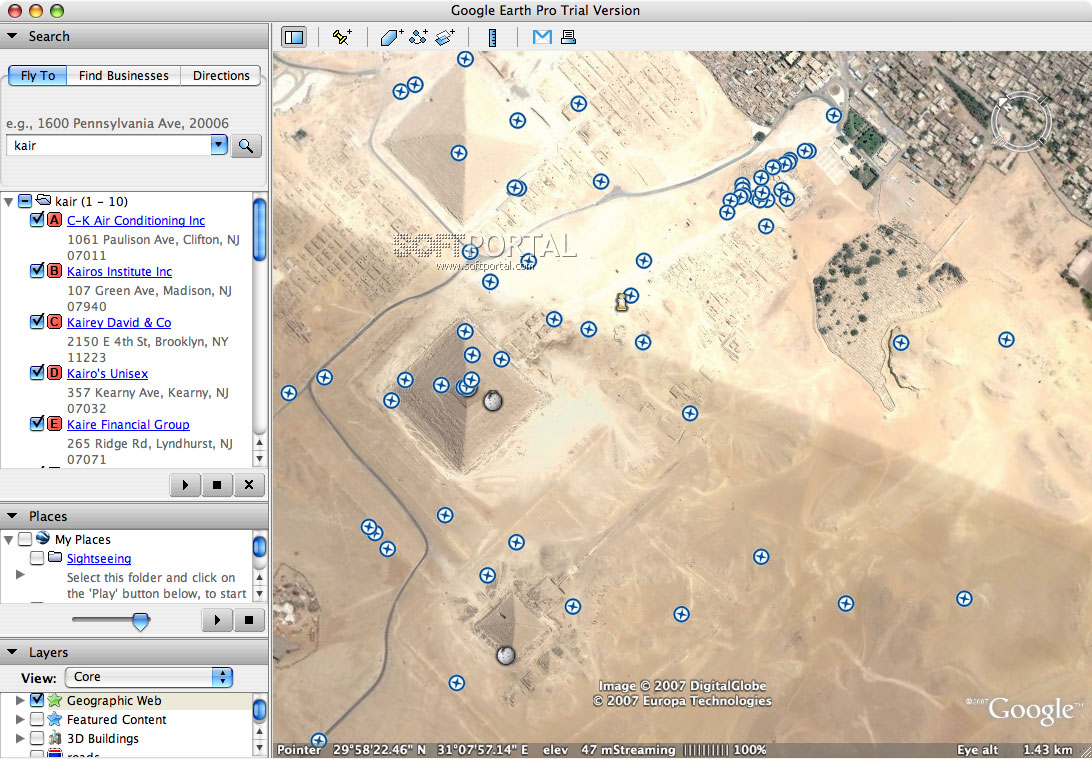
Task: Click the yellow placemark near map center
Action: click(x=621, y=302)
